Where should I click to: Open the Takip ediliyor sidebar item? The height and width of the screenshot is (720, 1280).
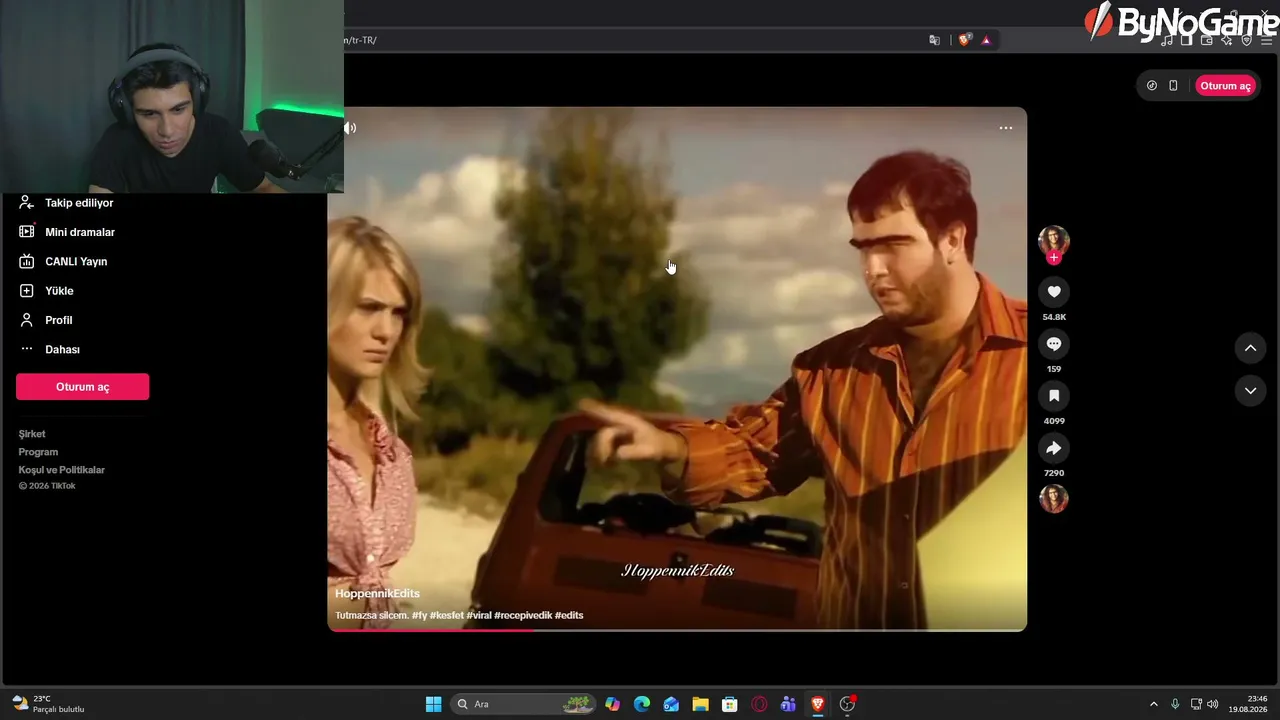point(66,203)
